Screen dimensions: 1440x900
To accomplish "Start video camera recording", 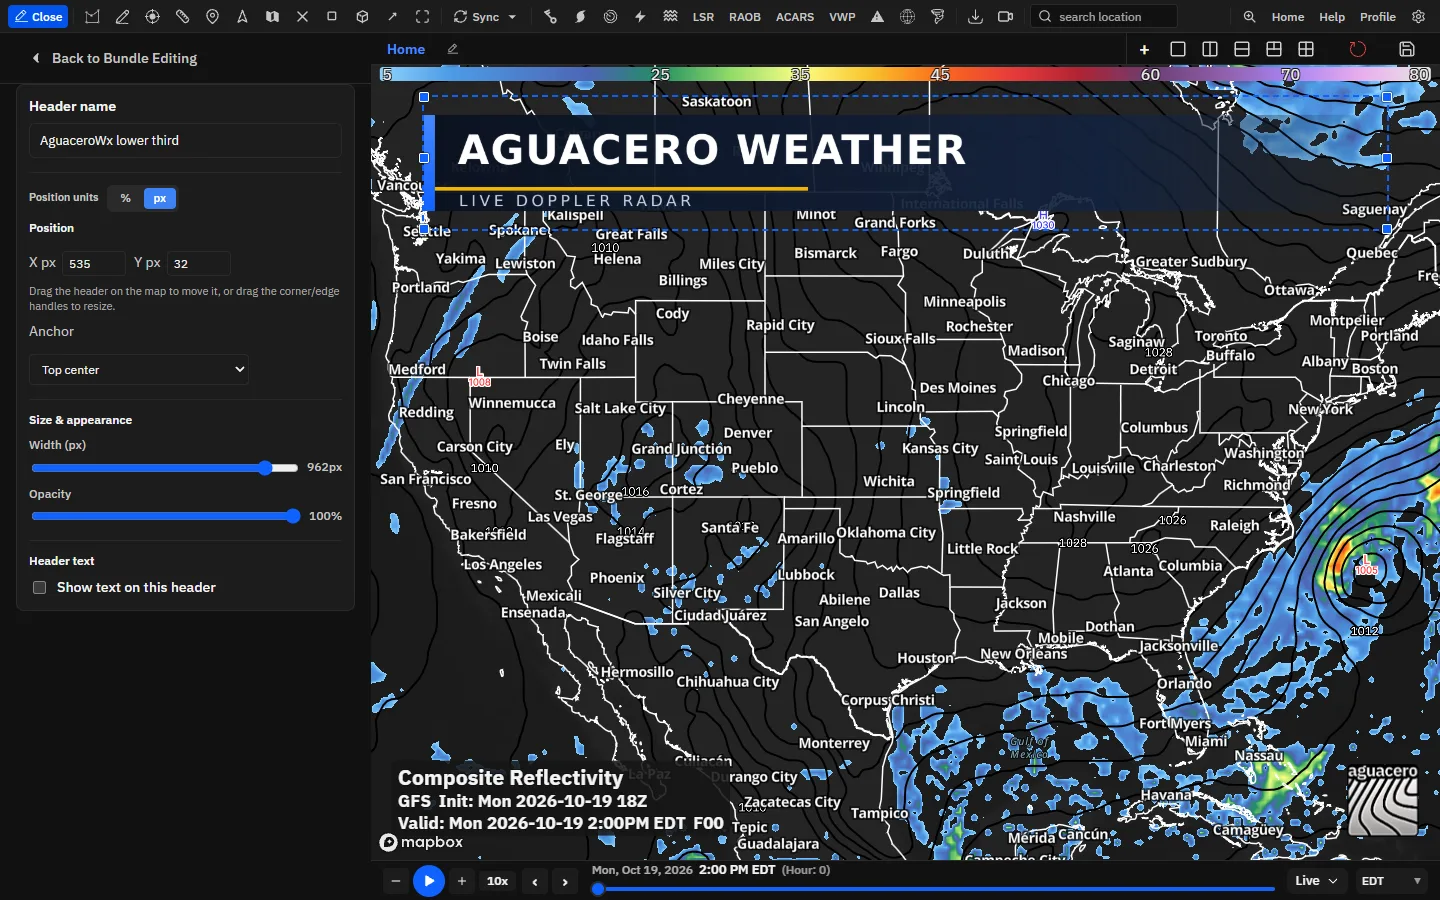I will [1005, 17].
